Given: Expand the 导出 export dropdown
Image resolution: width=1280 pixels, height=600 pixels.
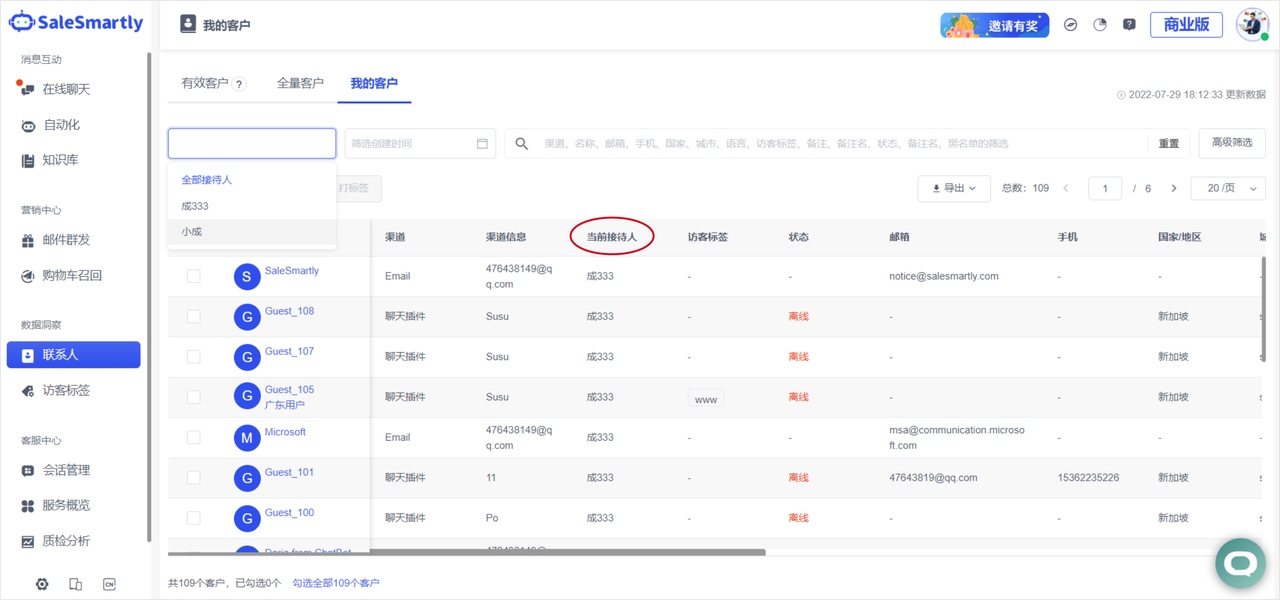Looking at the screenshot, I should click(x=954, y=188).
